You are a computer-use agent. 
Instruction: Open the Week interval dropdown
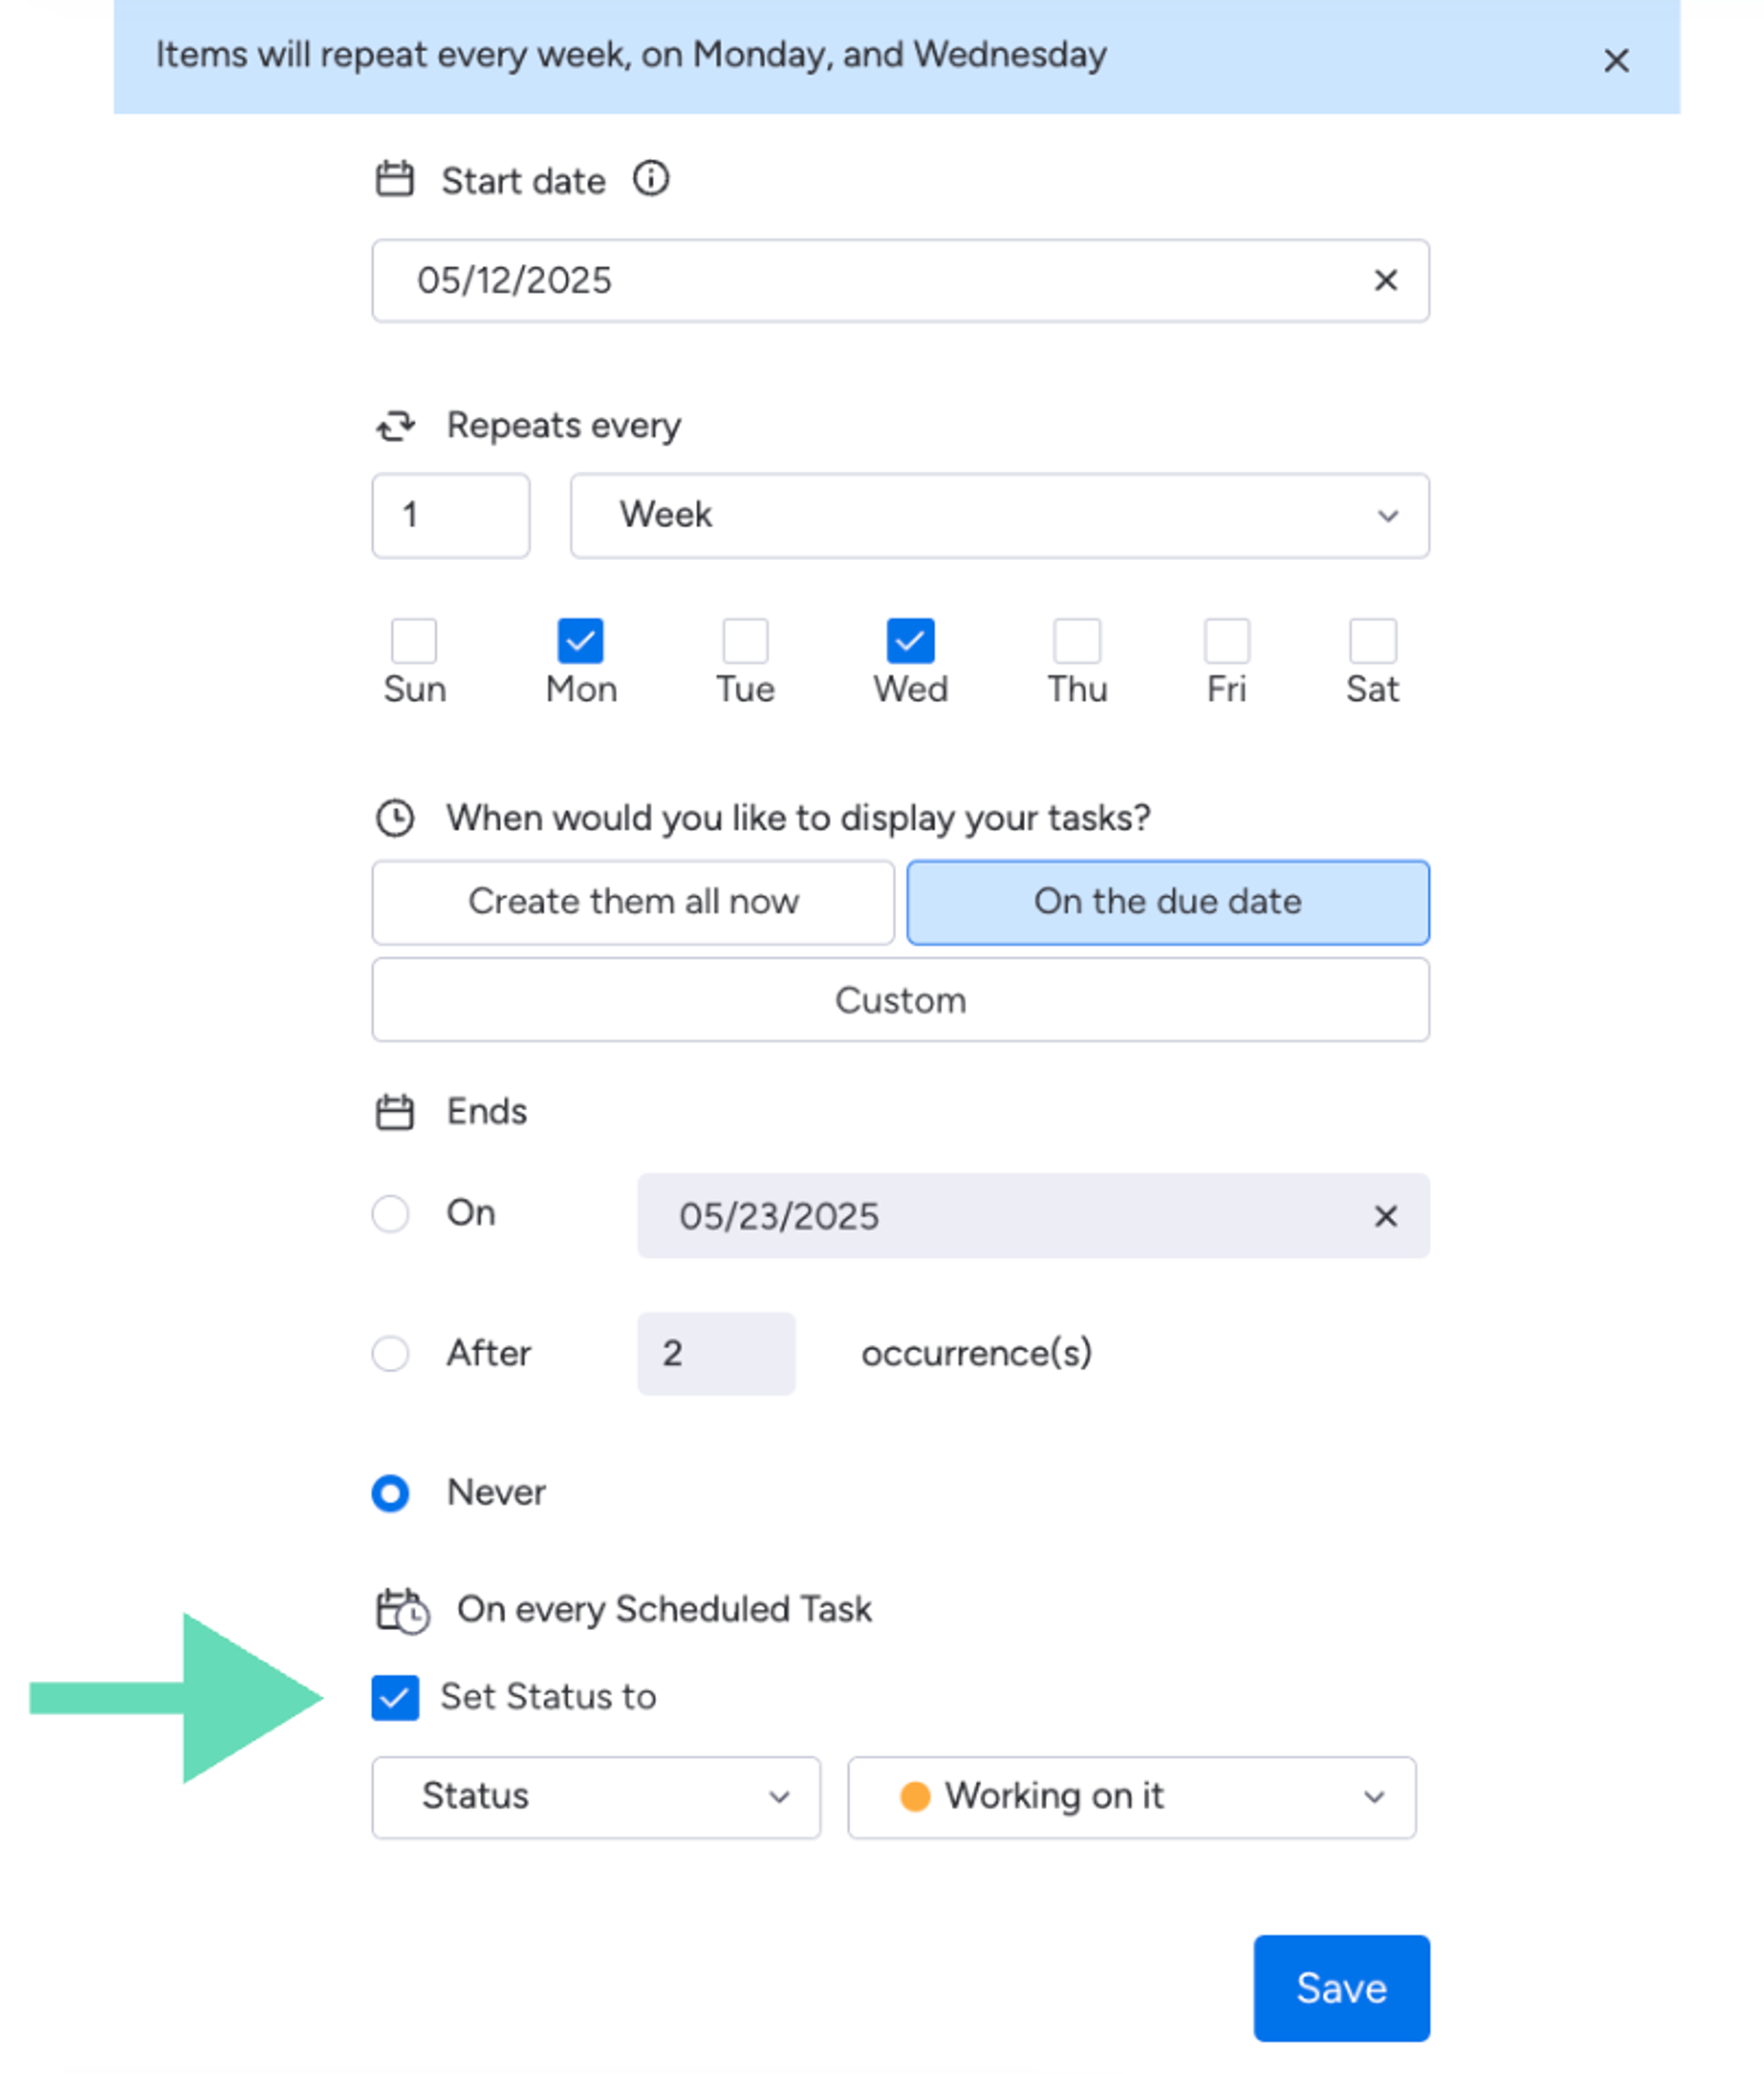click(x=999, y=516)
